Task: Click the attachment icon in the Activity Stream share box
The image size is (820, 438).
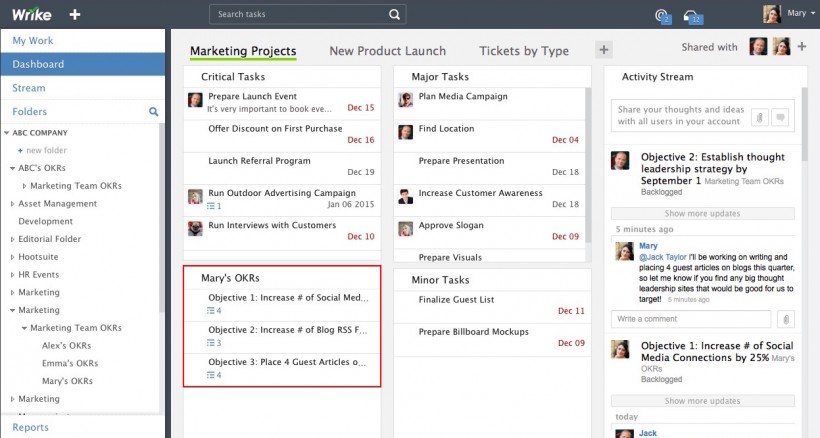Action: (760, 117)
